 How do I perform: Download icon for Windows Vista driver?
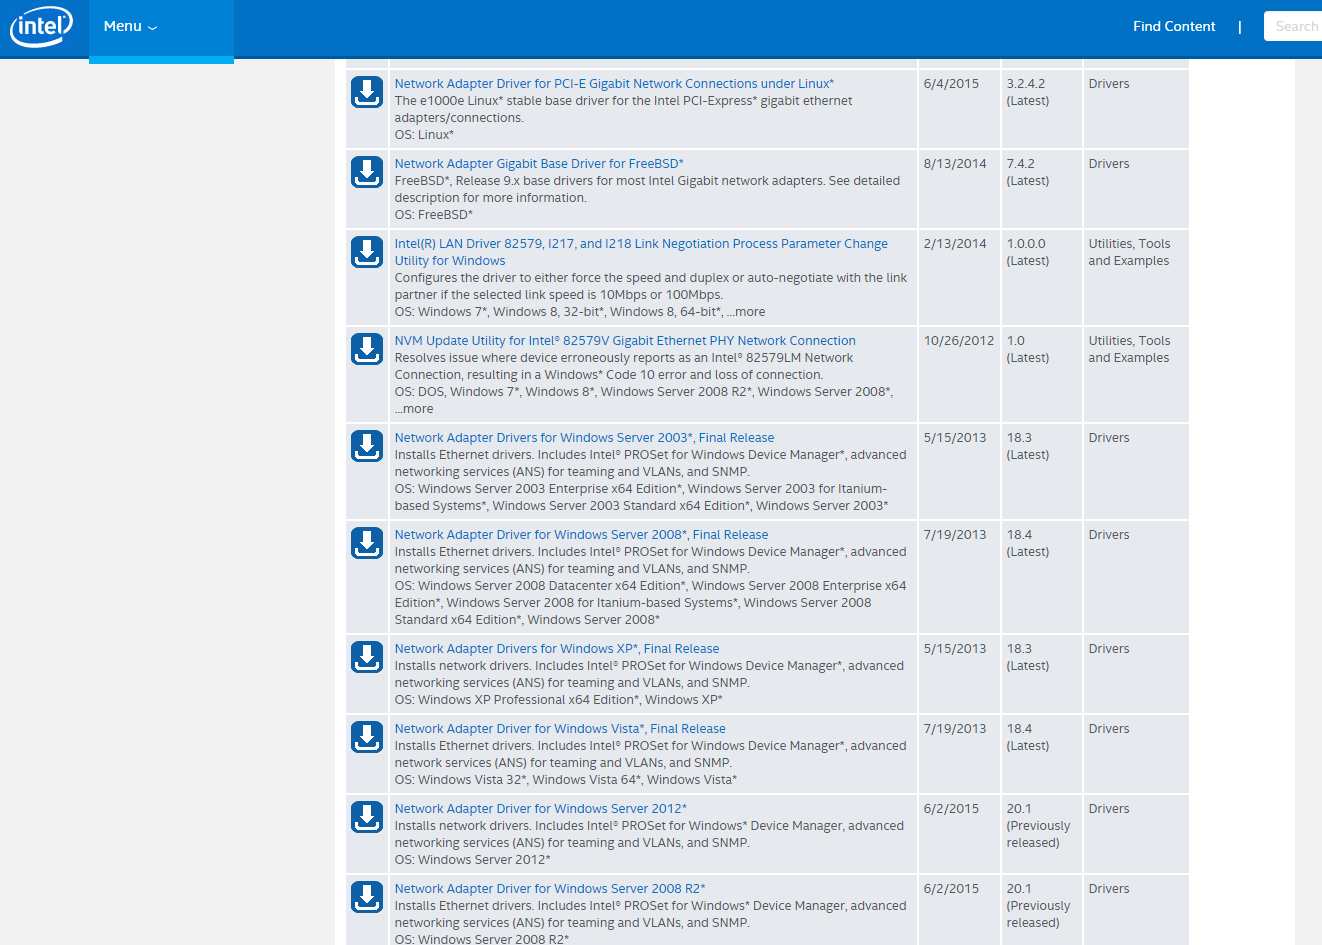[x=367, y=737]
